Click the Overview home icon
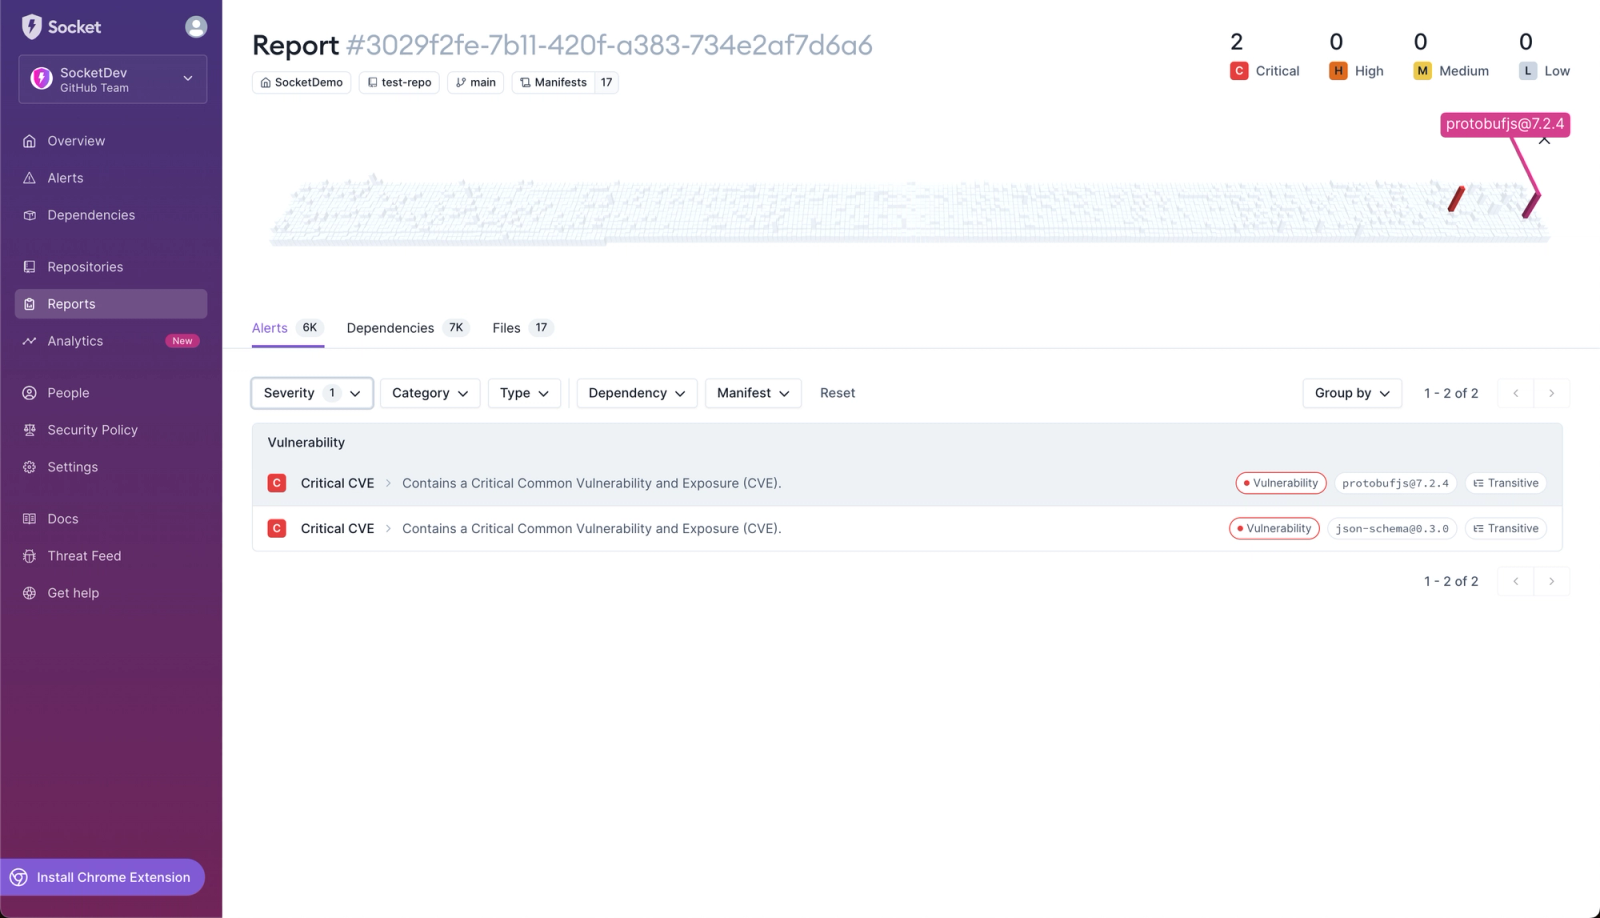Viewport: 1600px width, 918px height. coord(29,141)
